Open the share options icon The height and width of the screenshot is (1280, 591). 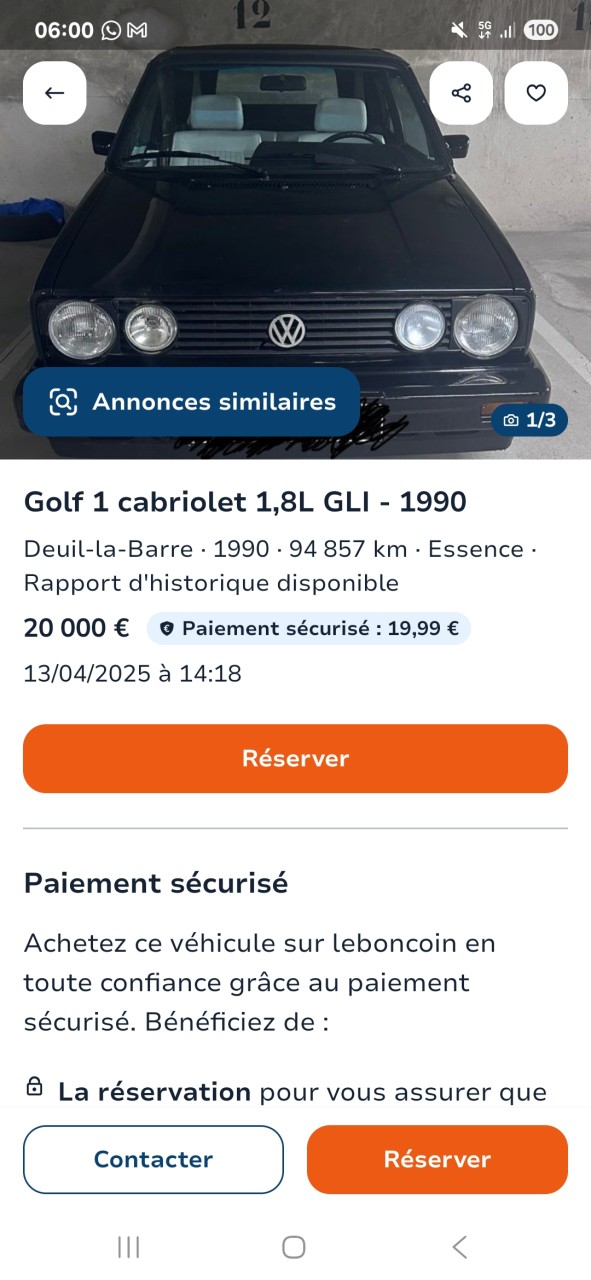pos(461,93)
